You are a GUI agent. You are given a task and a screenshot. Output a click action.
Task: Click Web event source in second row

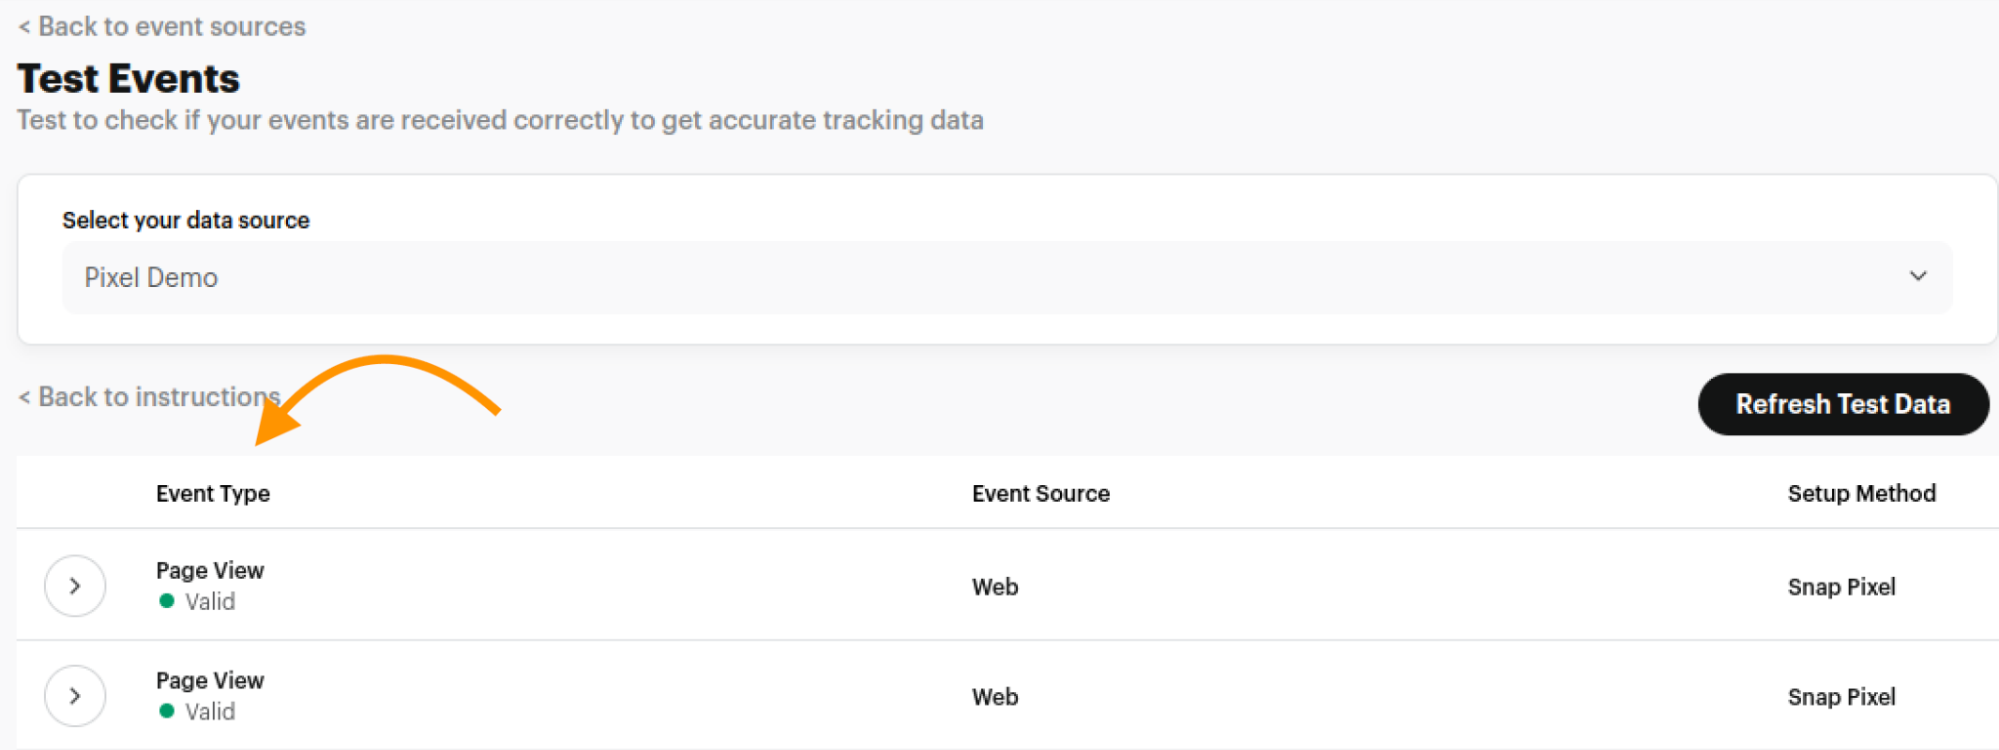[995, 697]
